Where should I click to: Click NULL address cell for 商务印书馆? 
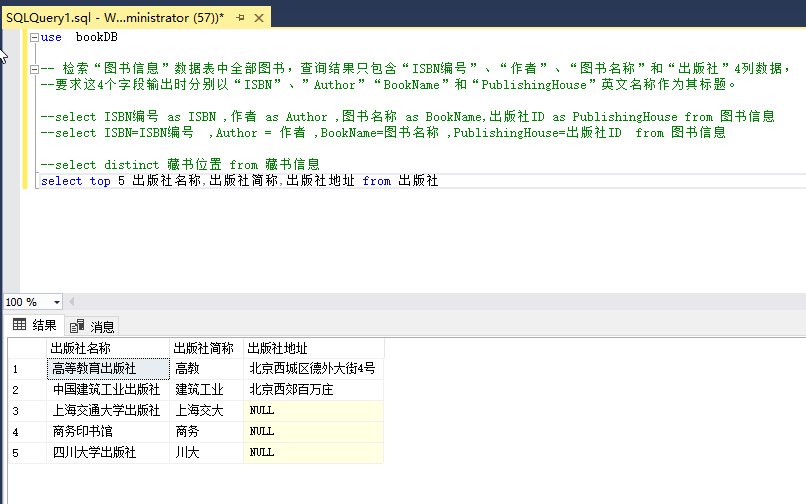tap(314, 432)
